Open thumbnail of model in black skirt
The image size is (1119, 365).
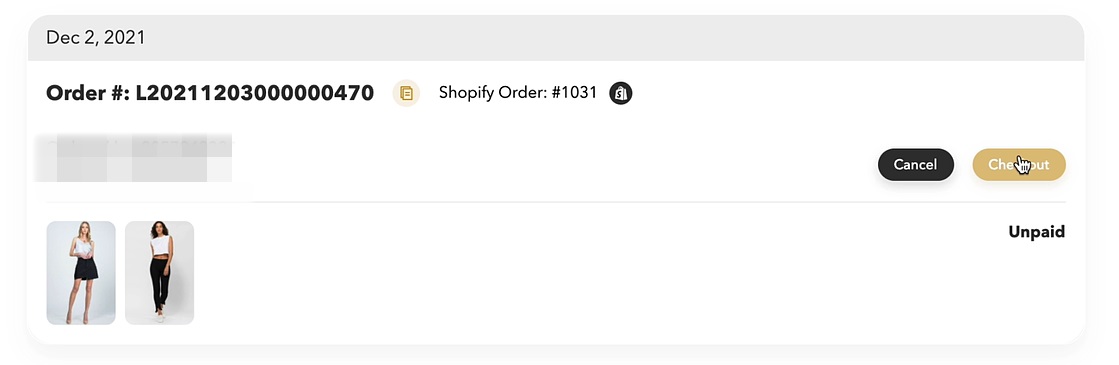[x=81, y=273]
